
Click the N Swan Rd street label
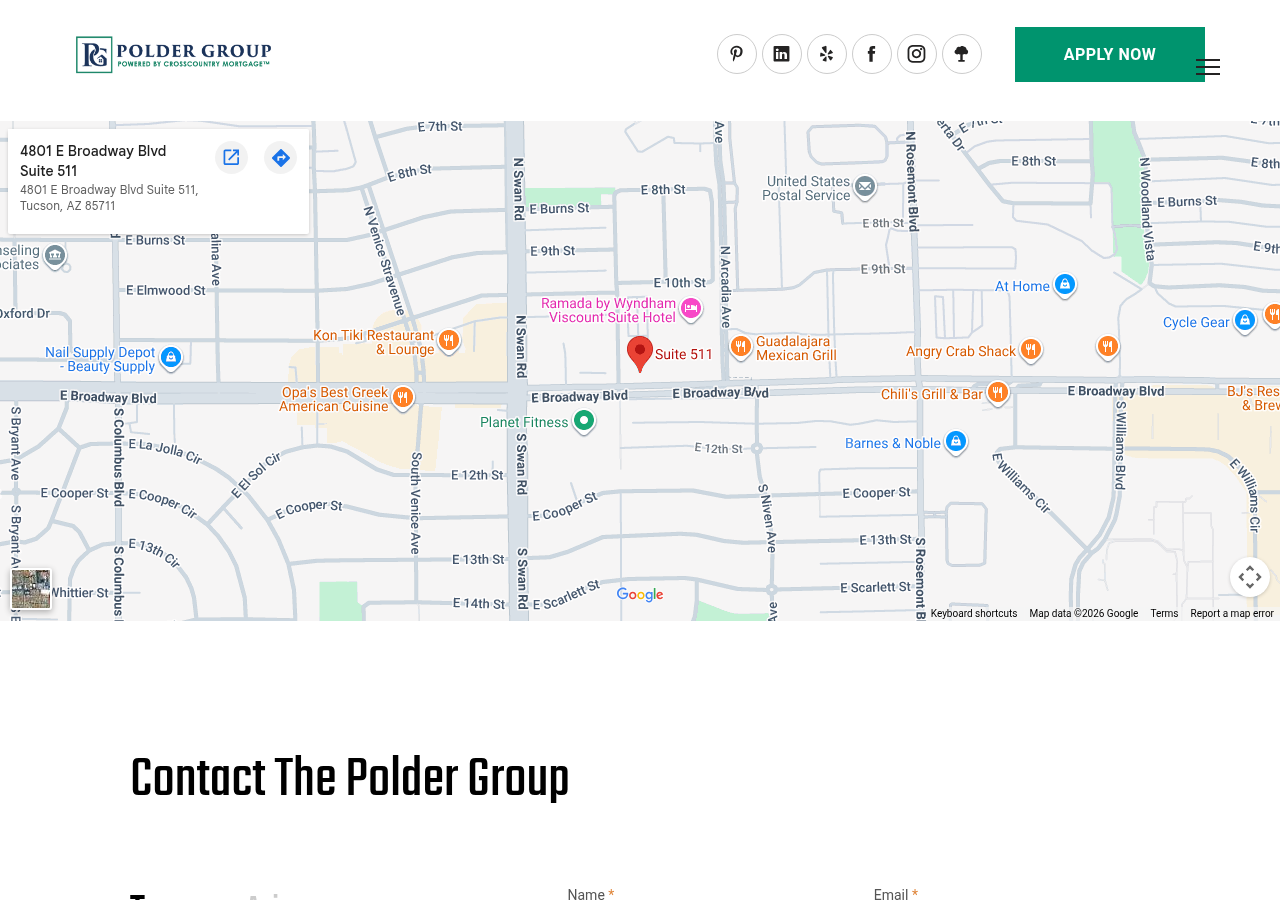519,188
